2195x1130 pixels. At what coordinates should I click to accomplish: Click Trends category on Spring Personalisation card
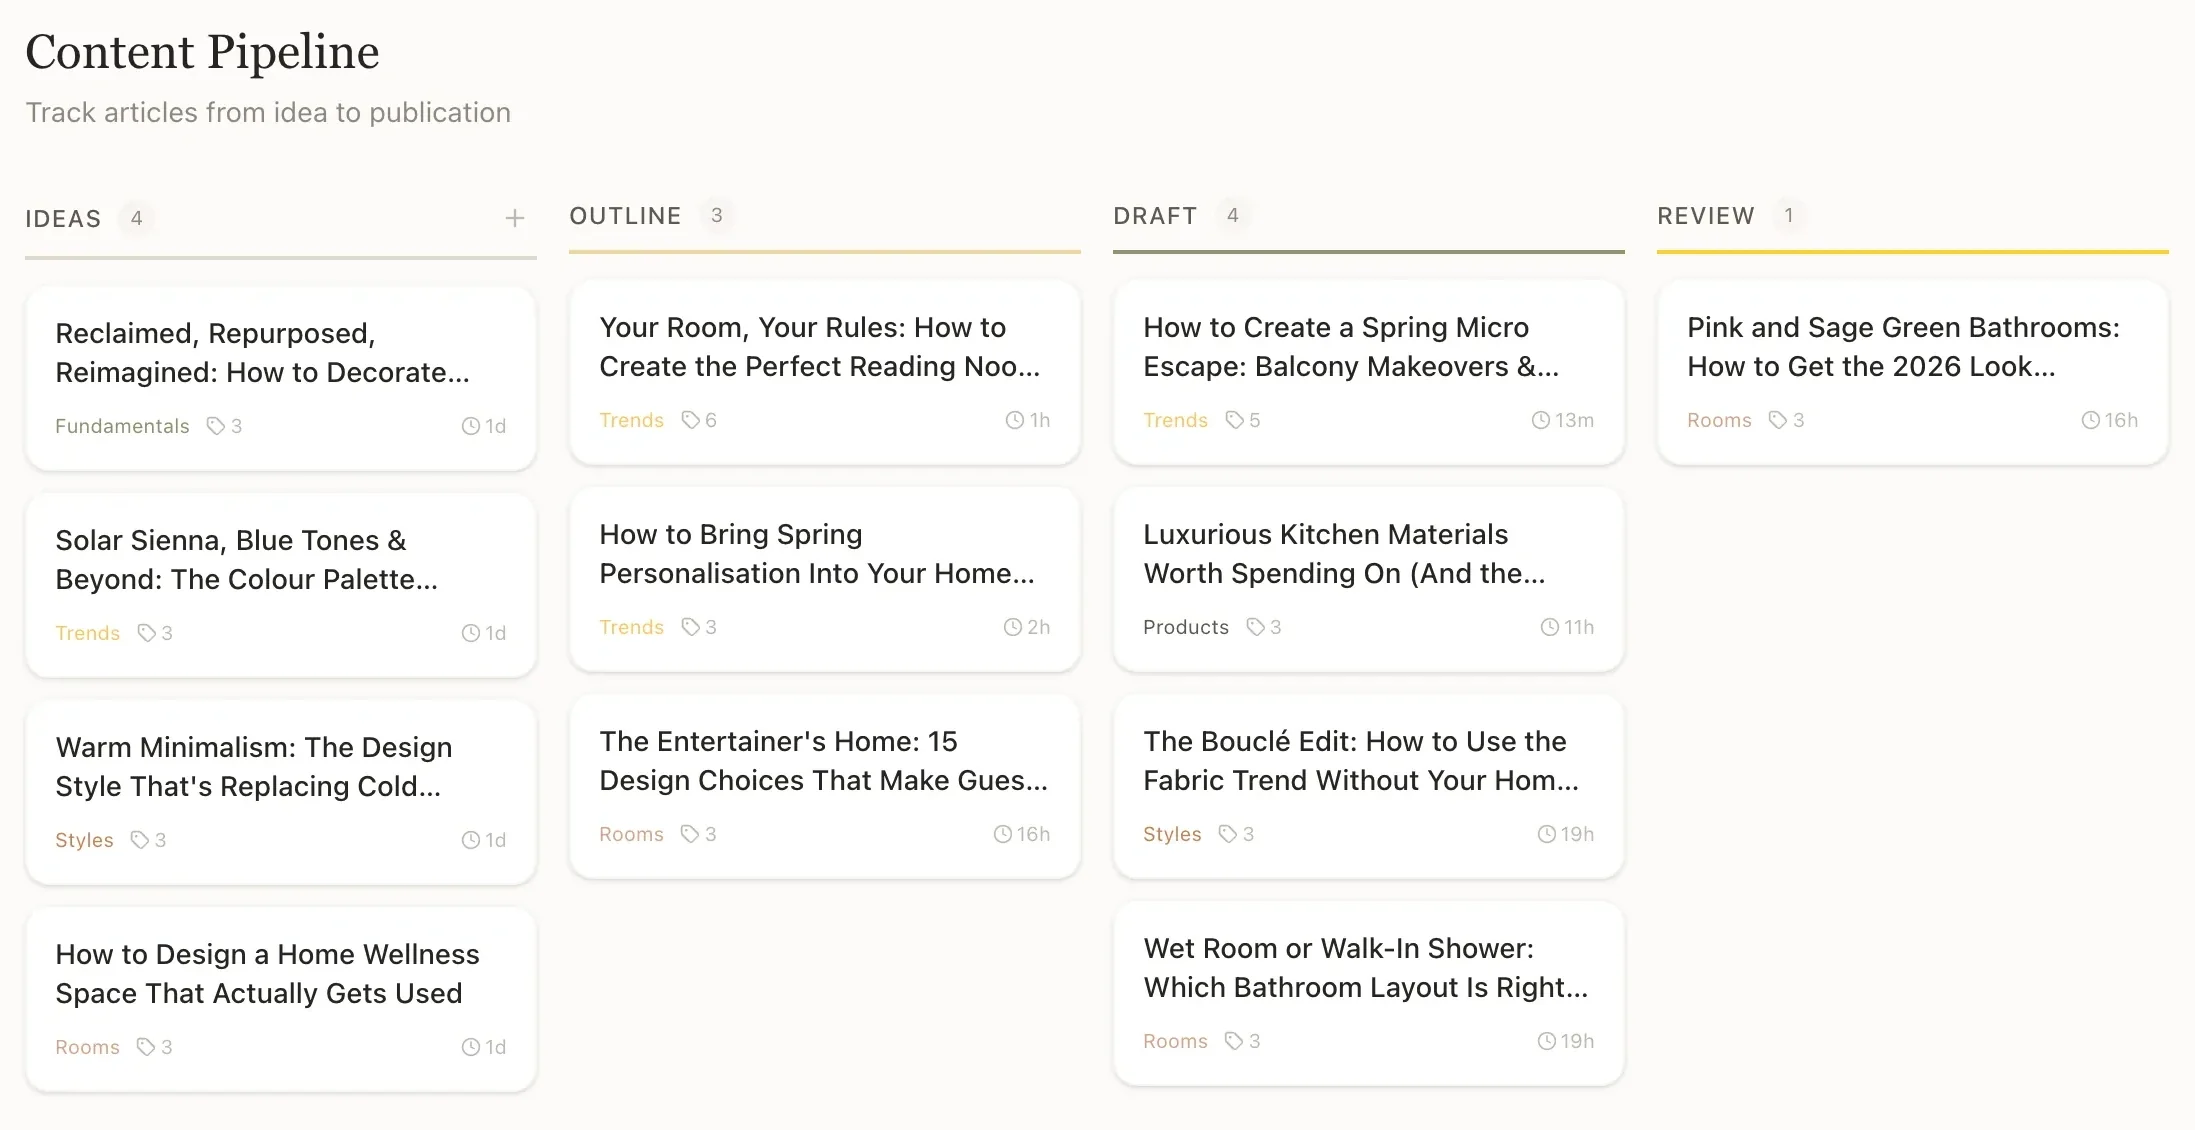tap(632, 627)
